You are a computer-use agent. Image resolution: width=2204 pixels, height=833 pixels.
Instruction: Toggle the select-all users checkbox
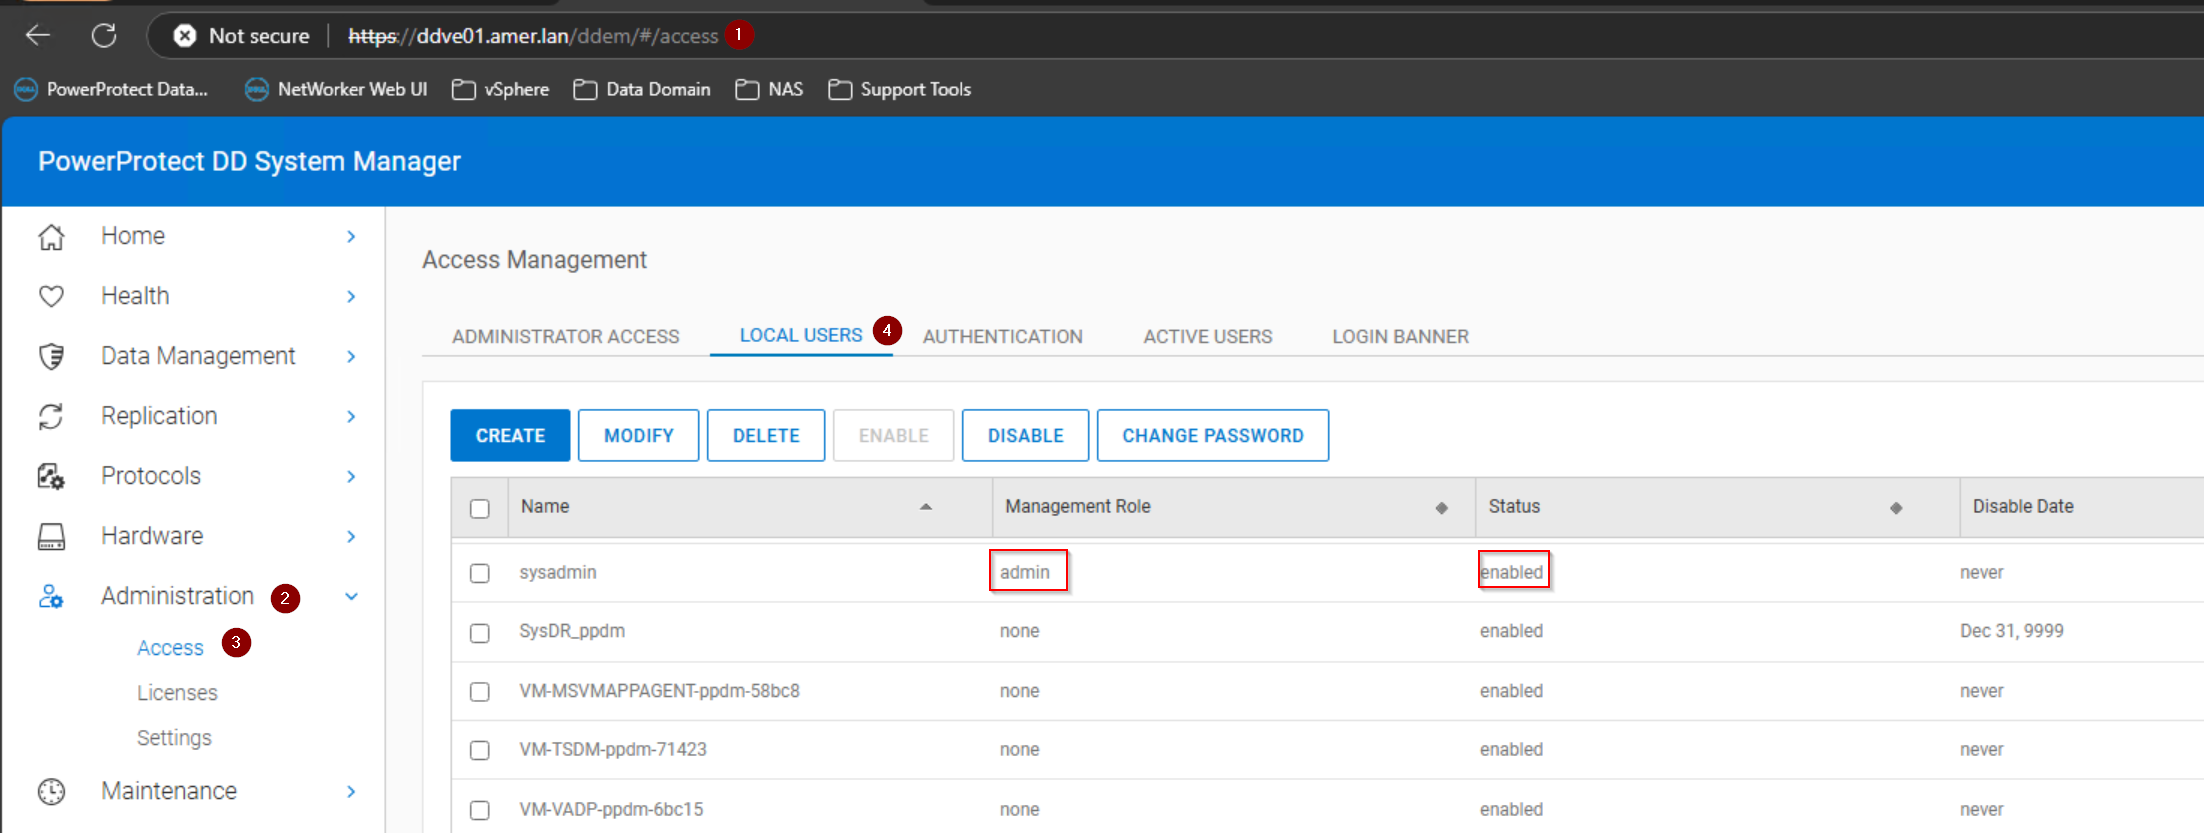480,508
